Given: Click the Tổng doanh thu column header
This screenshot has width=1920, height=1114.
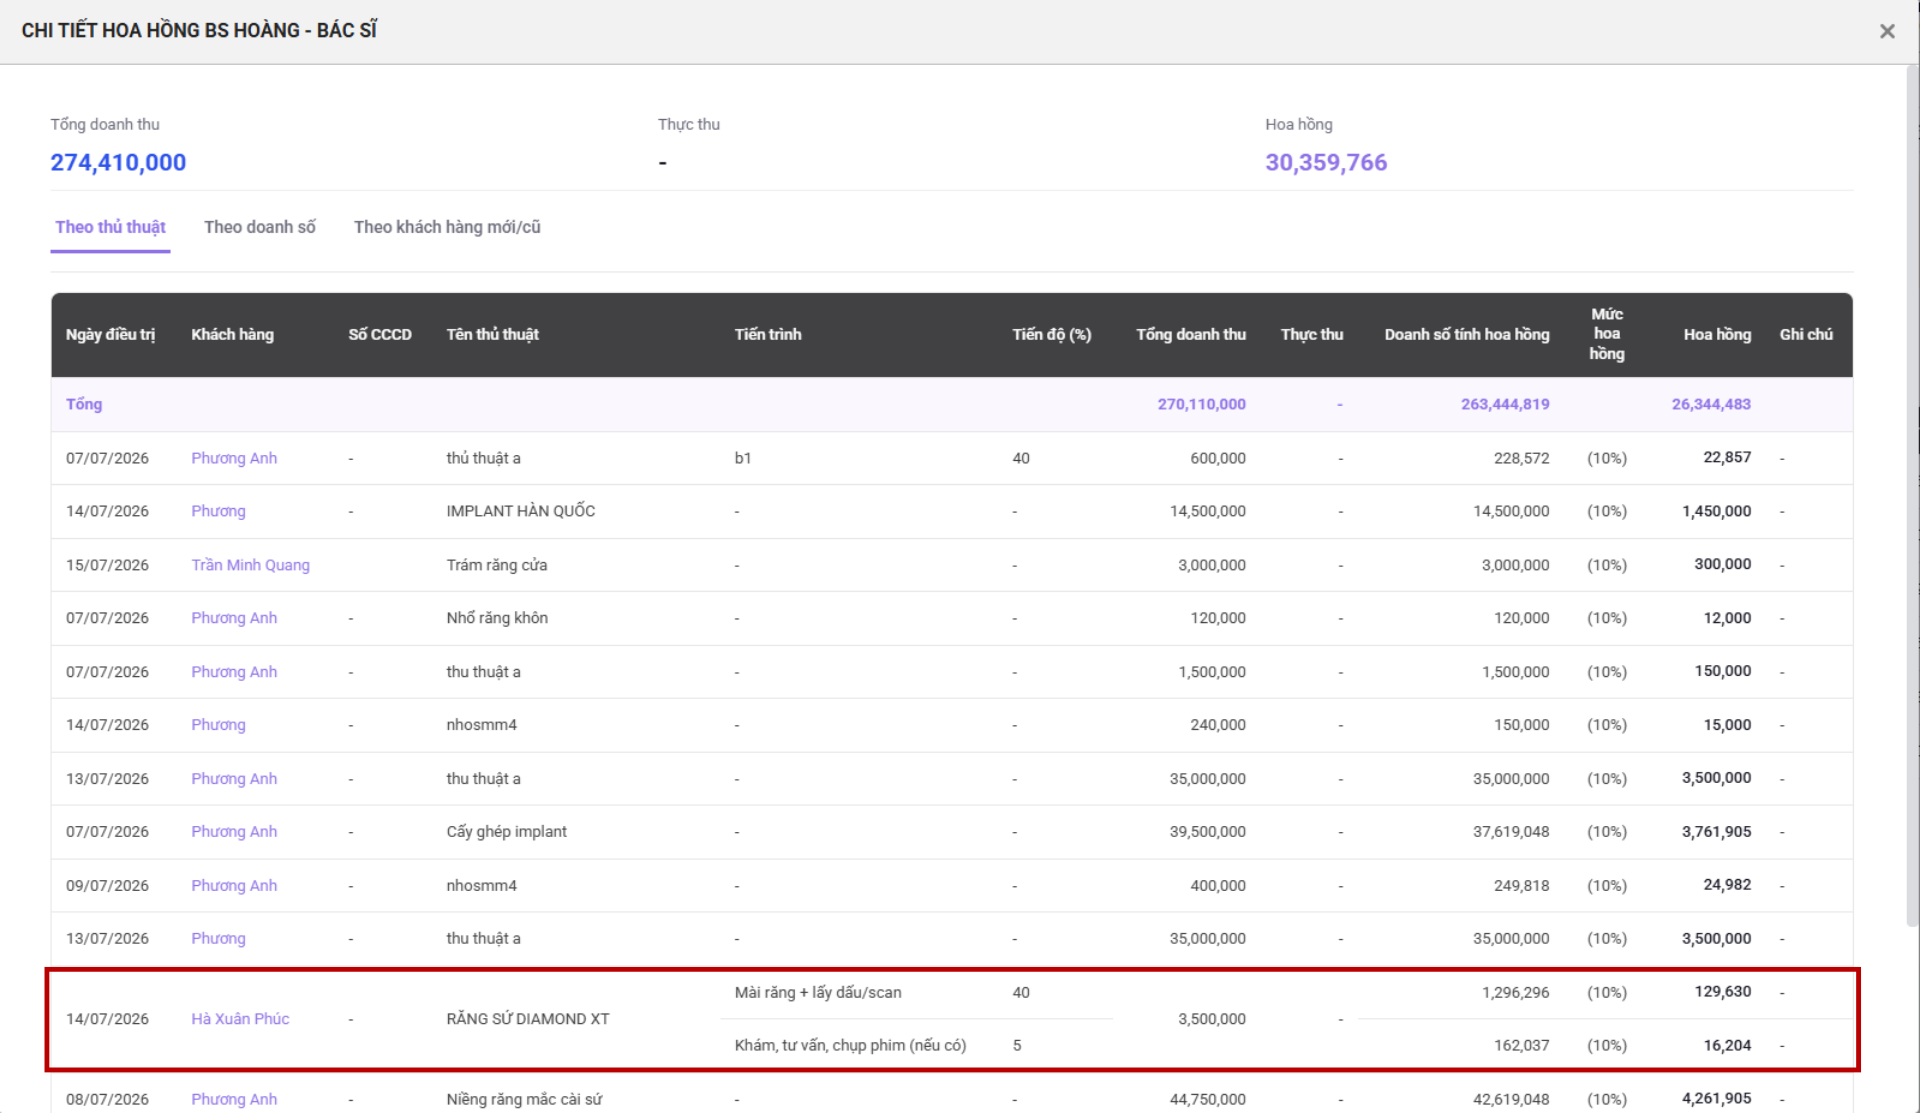Looking at the screenshot, I should pyautogui.click(x=1191, y=335).
